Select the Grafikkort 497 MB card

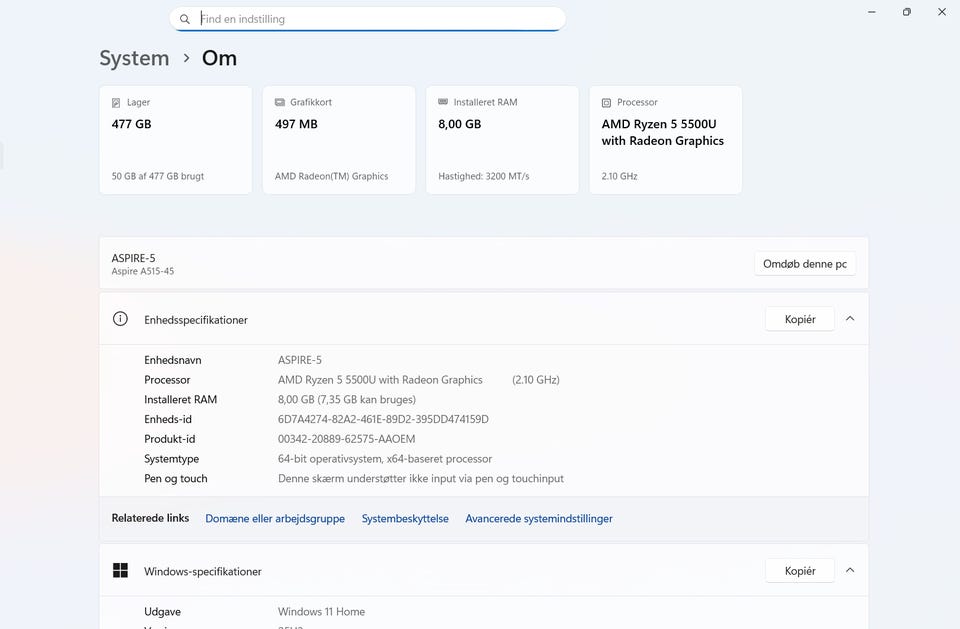(x=339, y=140)
